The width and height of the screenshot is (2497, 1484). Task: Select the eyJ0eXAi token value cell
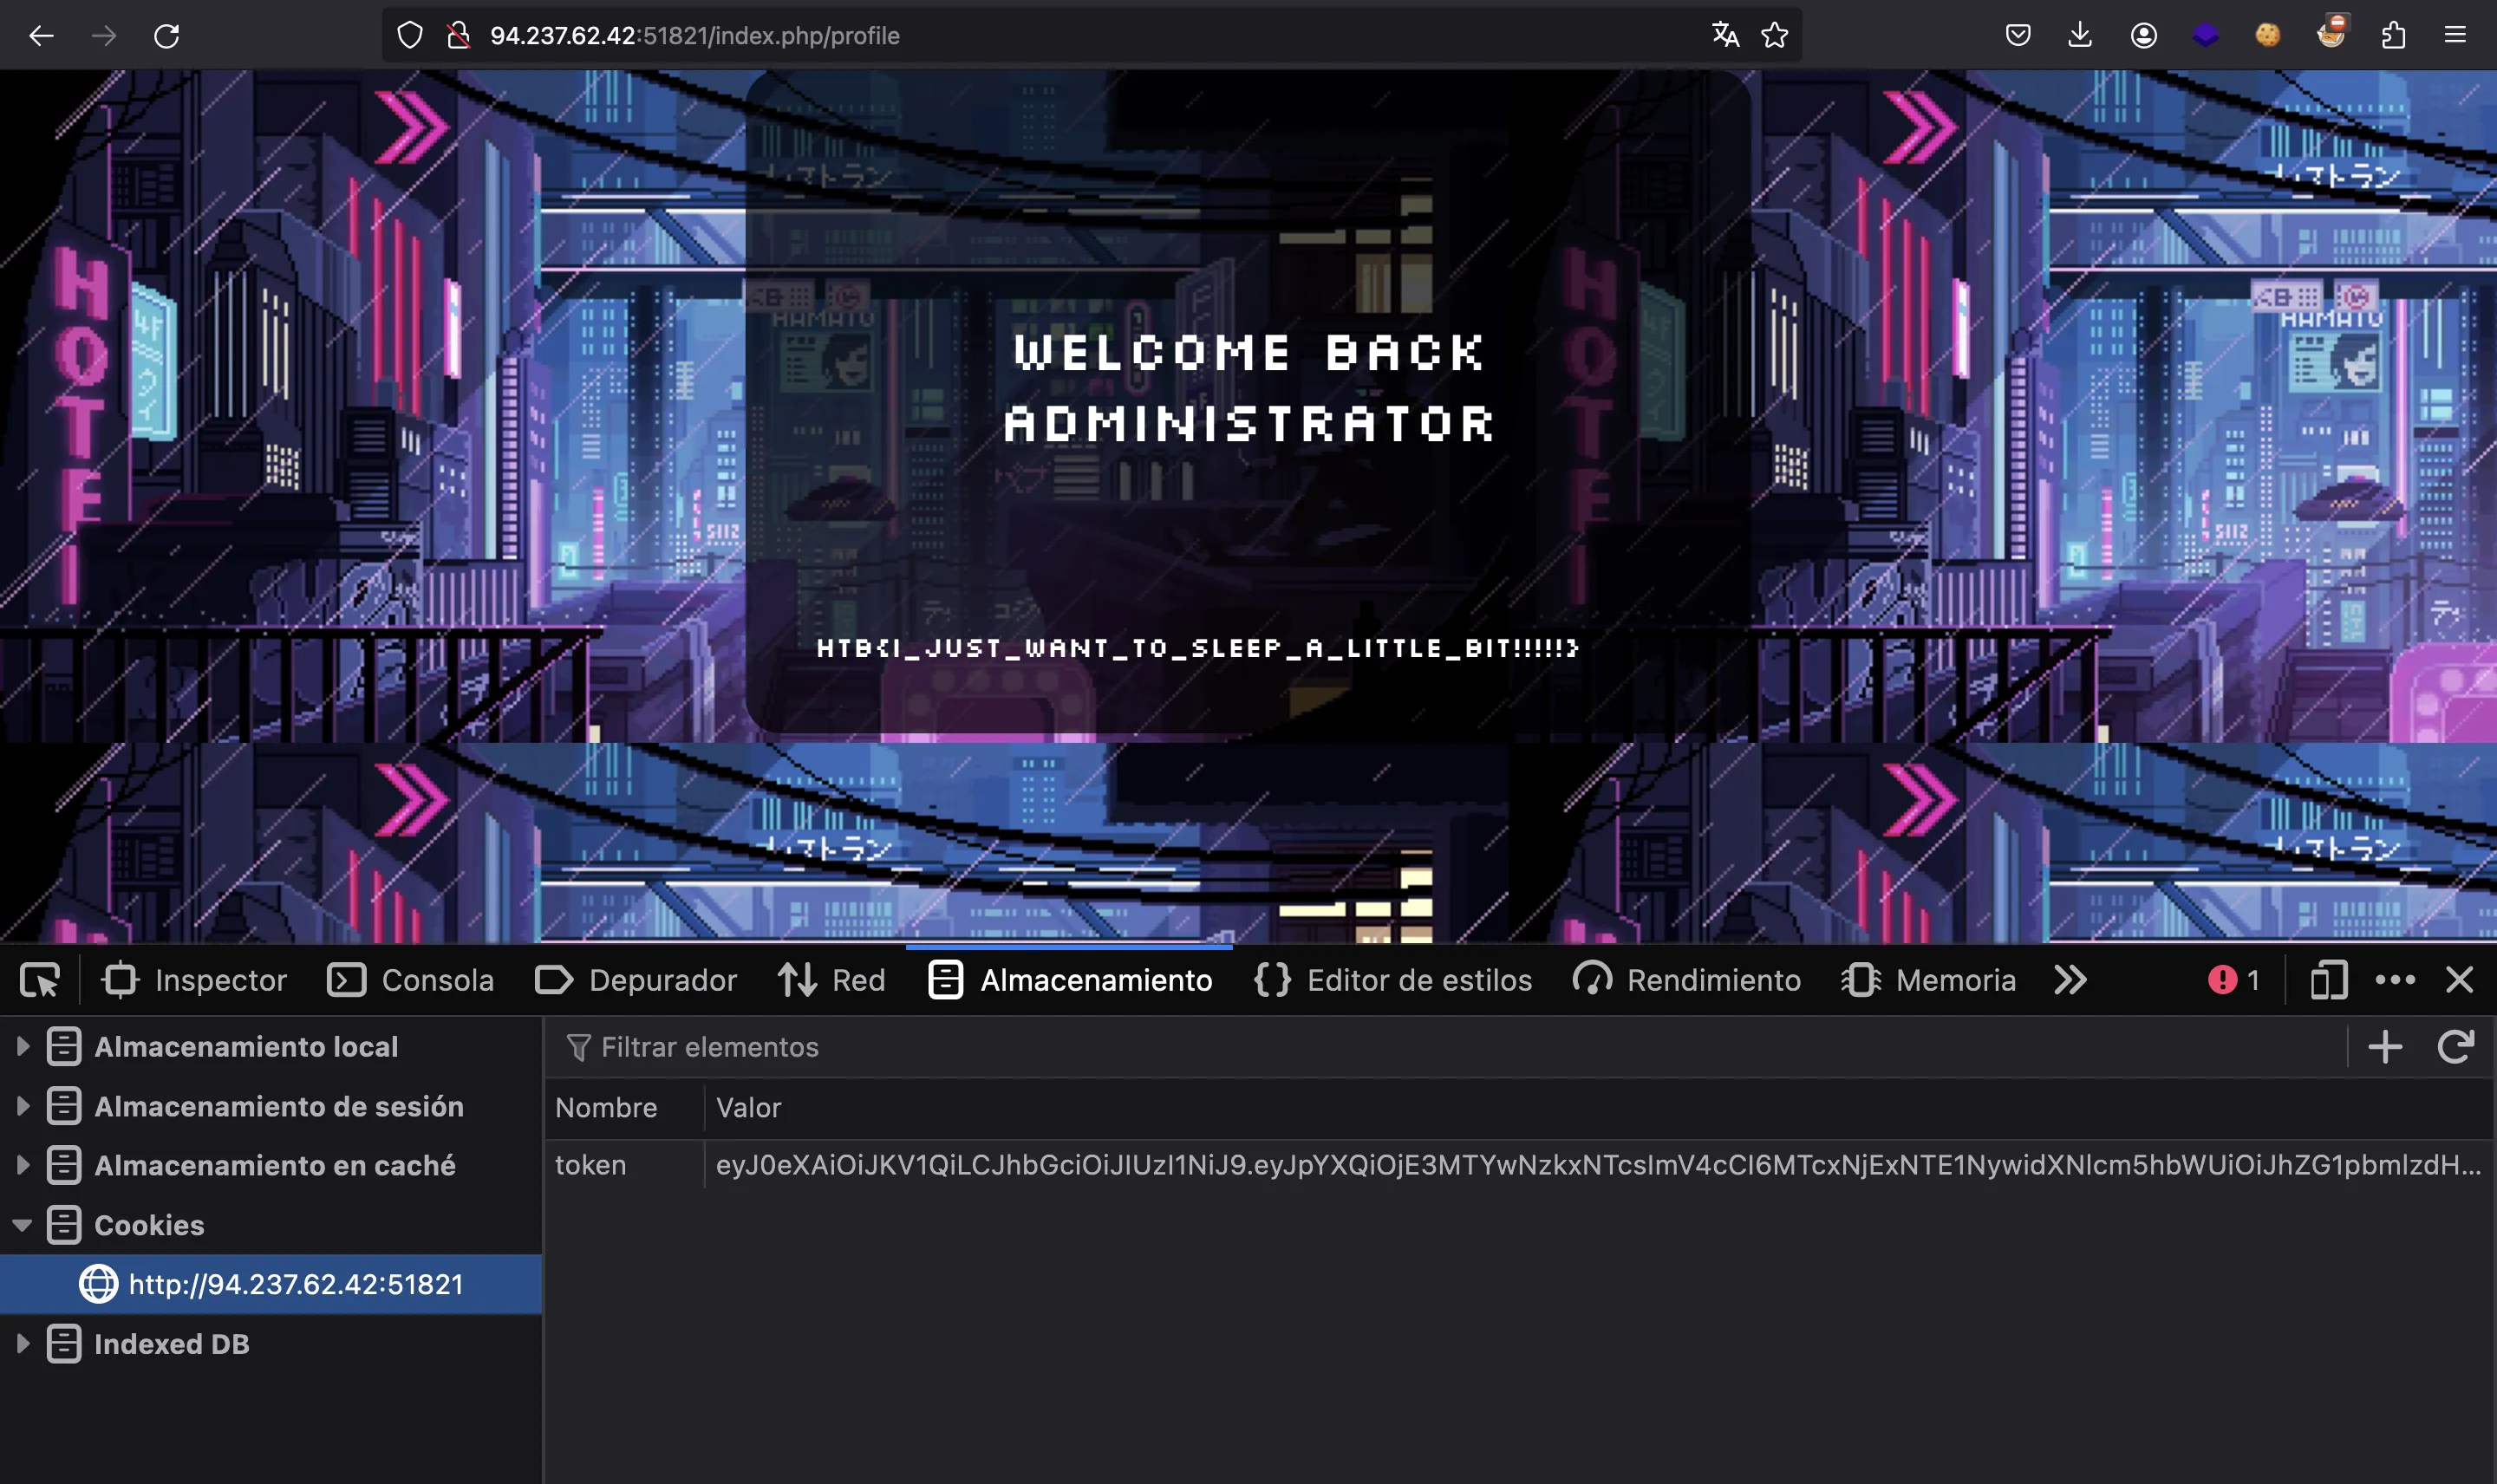pyautogui.click(x=1598, y=1165)
